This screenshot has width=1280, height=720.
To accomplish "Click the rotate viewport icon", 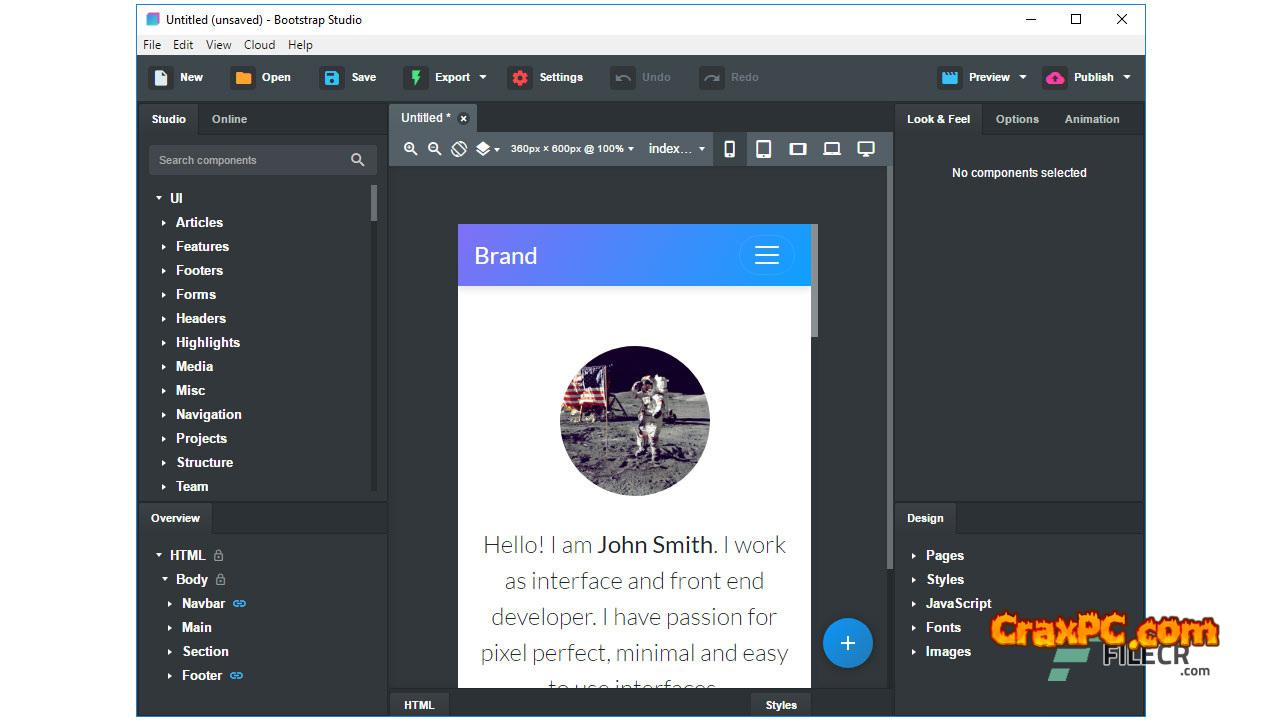I will (459, 149).
